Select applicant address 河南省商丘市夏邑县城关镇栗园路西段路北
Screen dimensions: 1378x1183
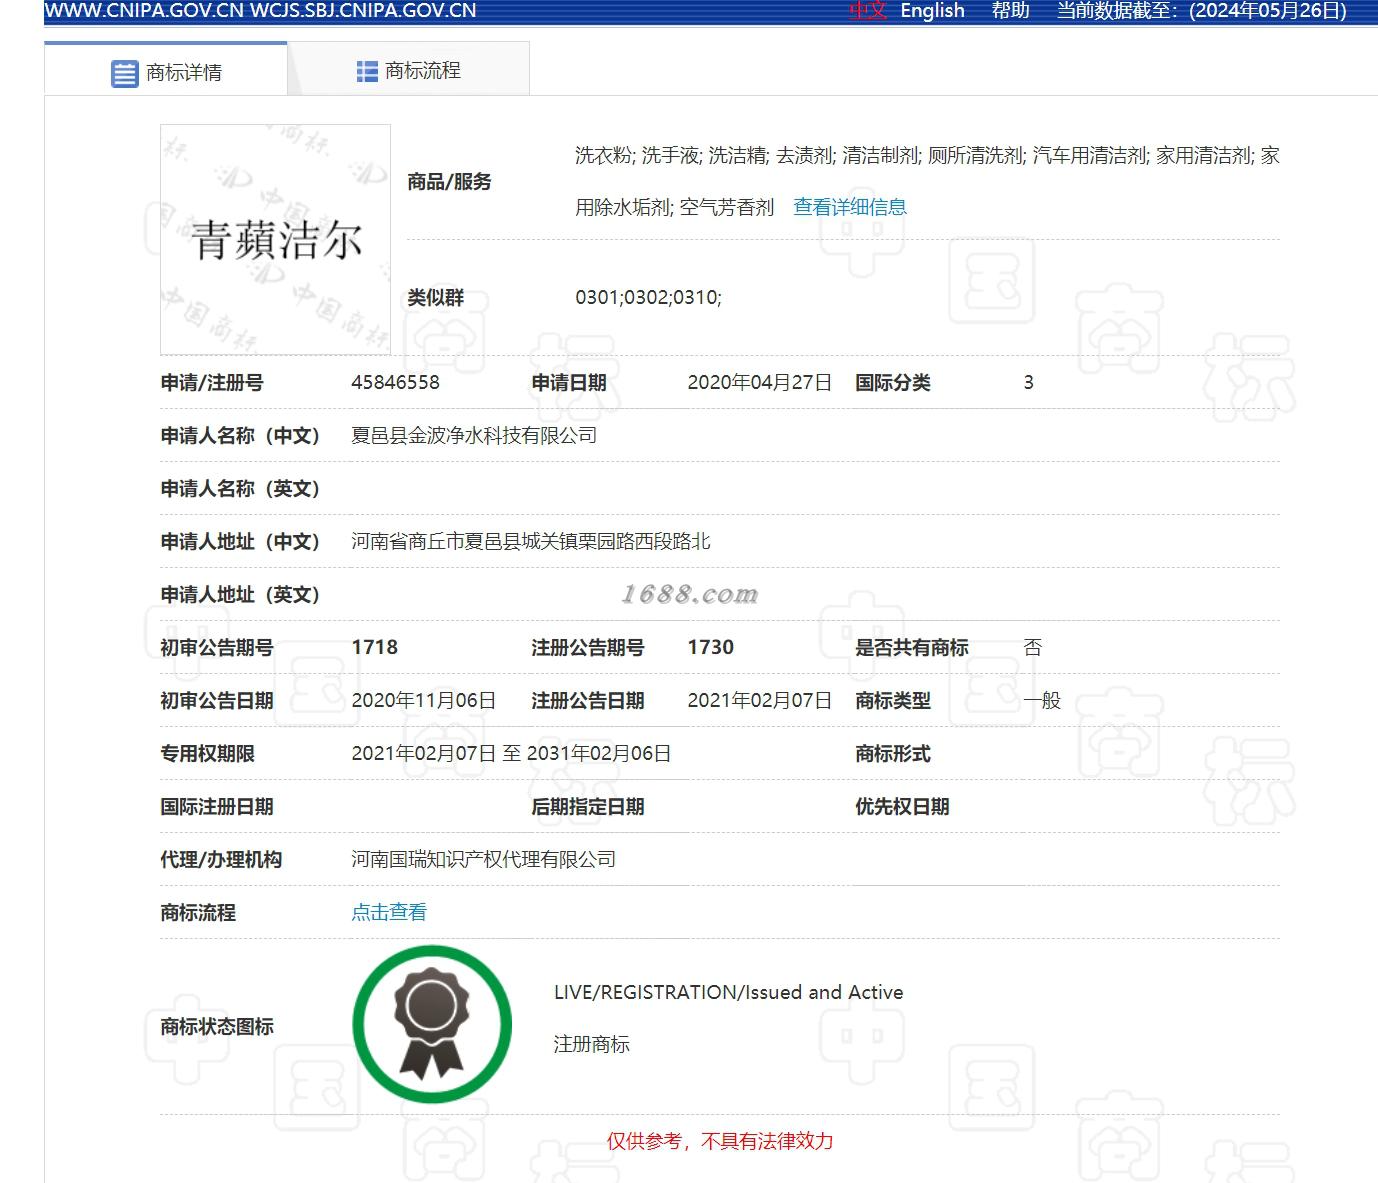(531, 541)
